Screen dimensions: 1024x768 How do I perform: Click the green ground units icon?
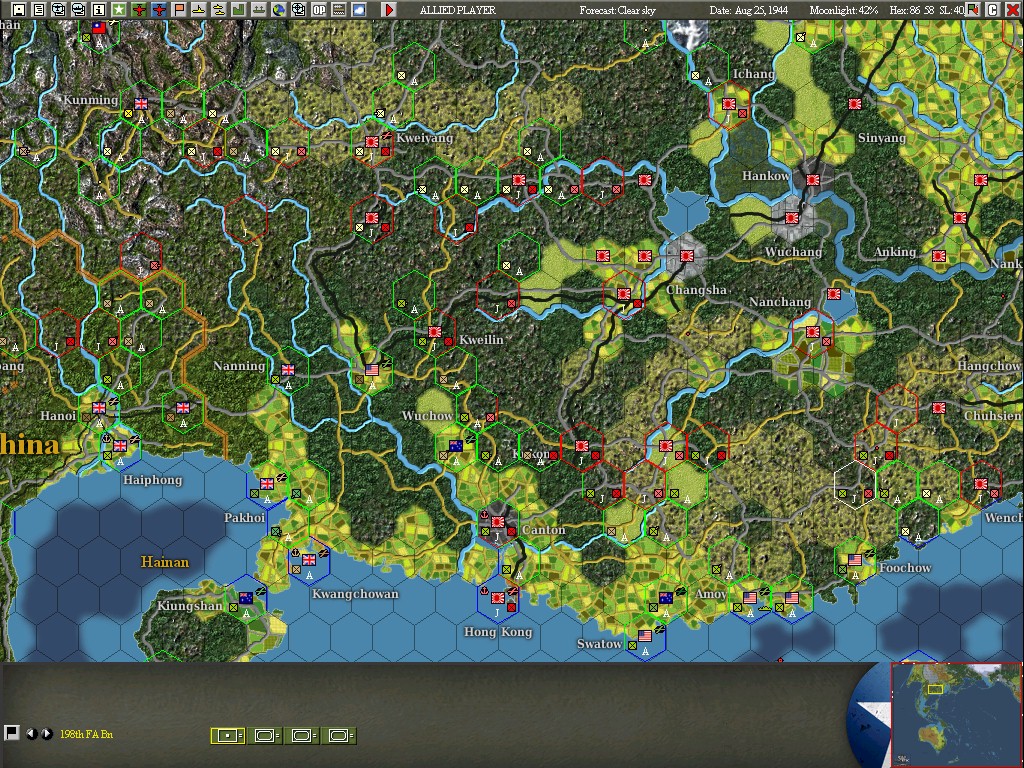coord(259,10)
